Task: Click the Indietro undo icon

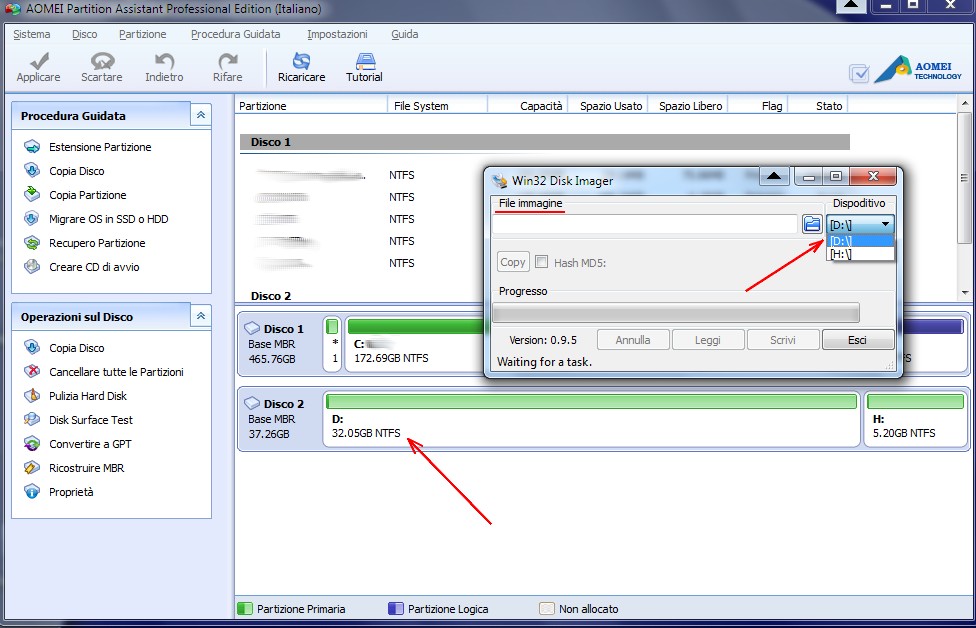Action: (164, 62)
